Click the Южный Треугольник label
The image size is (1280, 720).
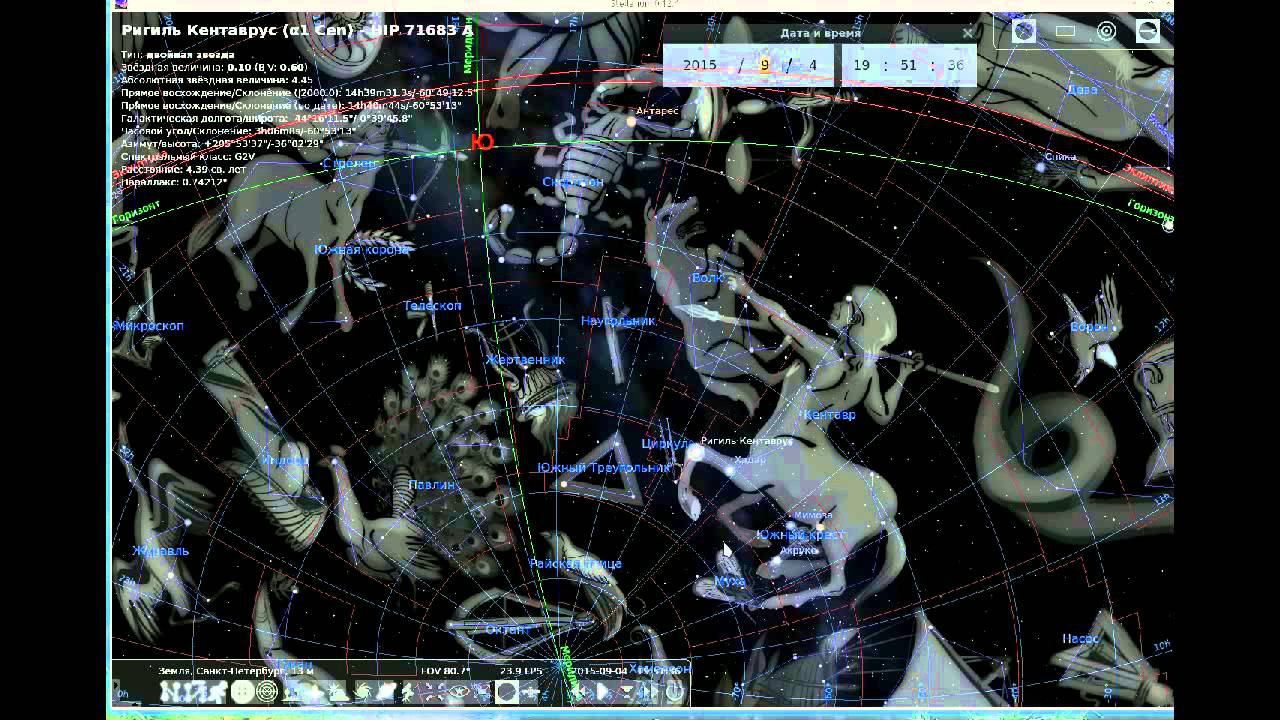(x=604, y=468)
